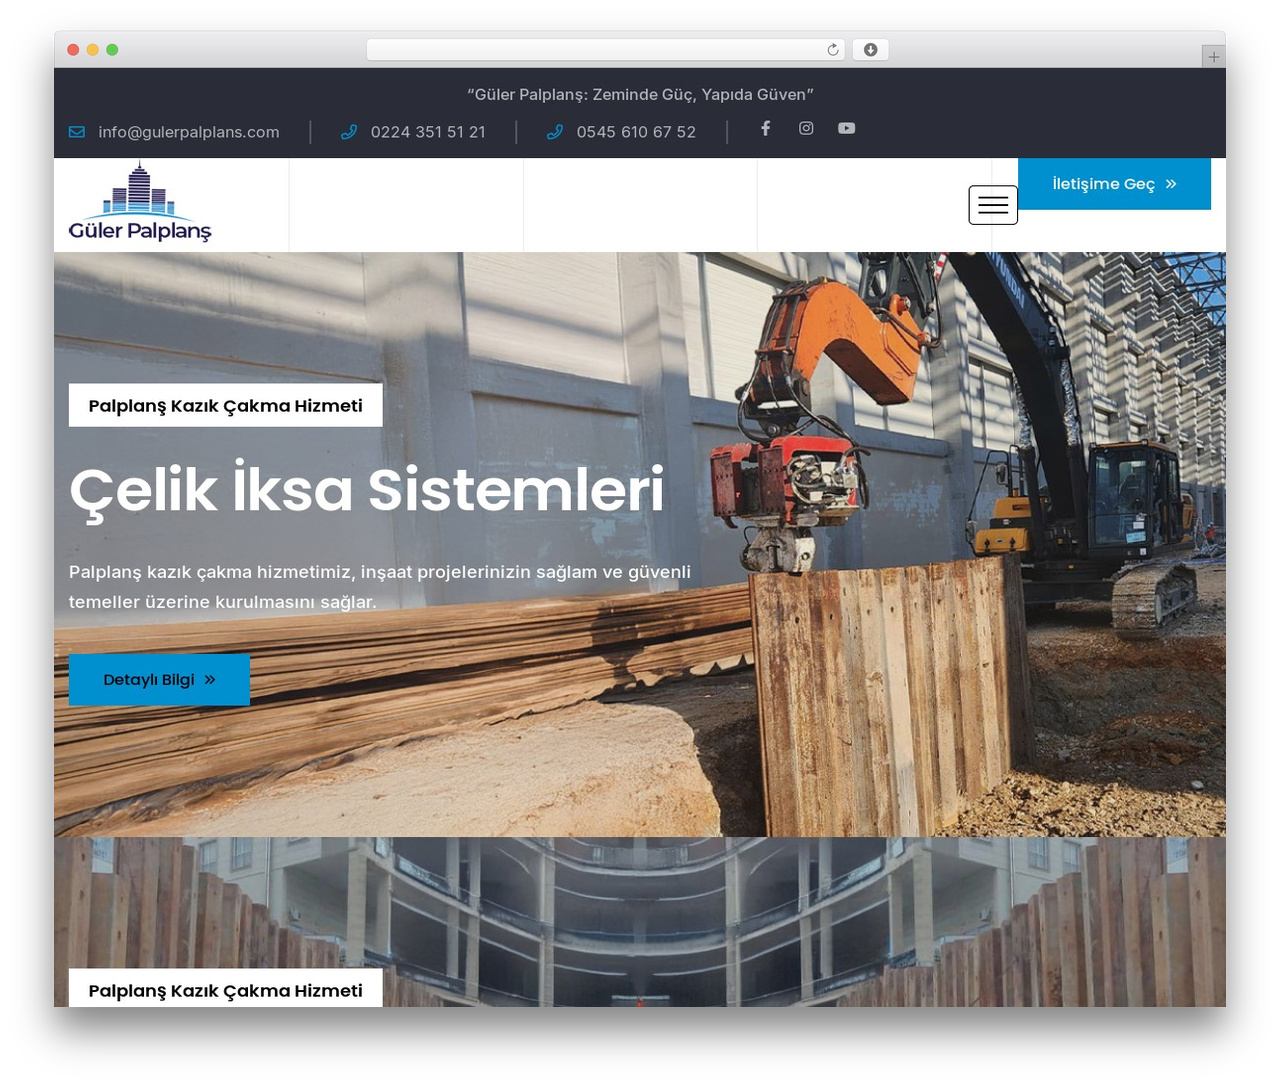This screenshot has height=1084, width=1280.
Task: Click the envelope email icon
Action: click(x=77, y=132)
